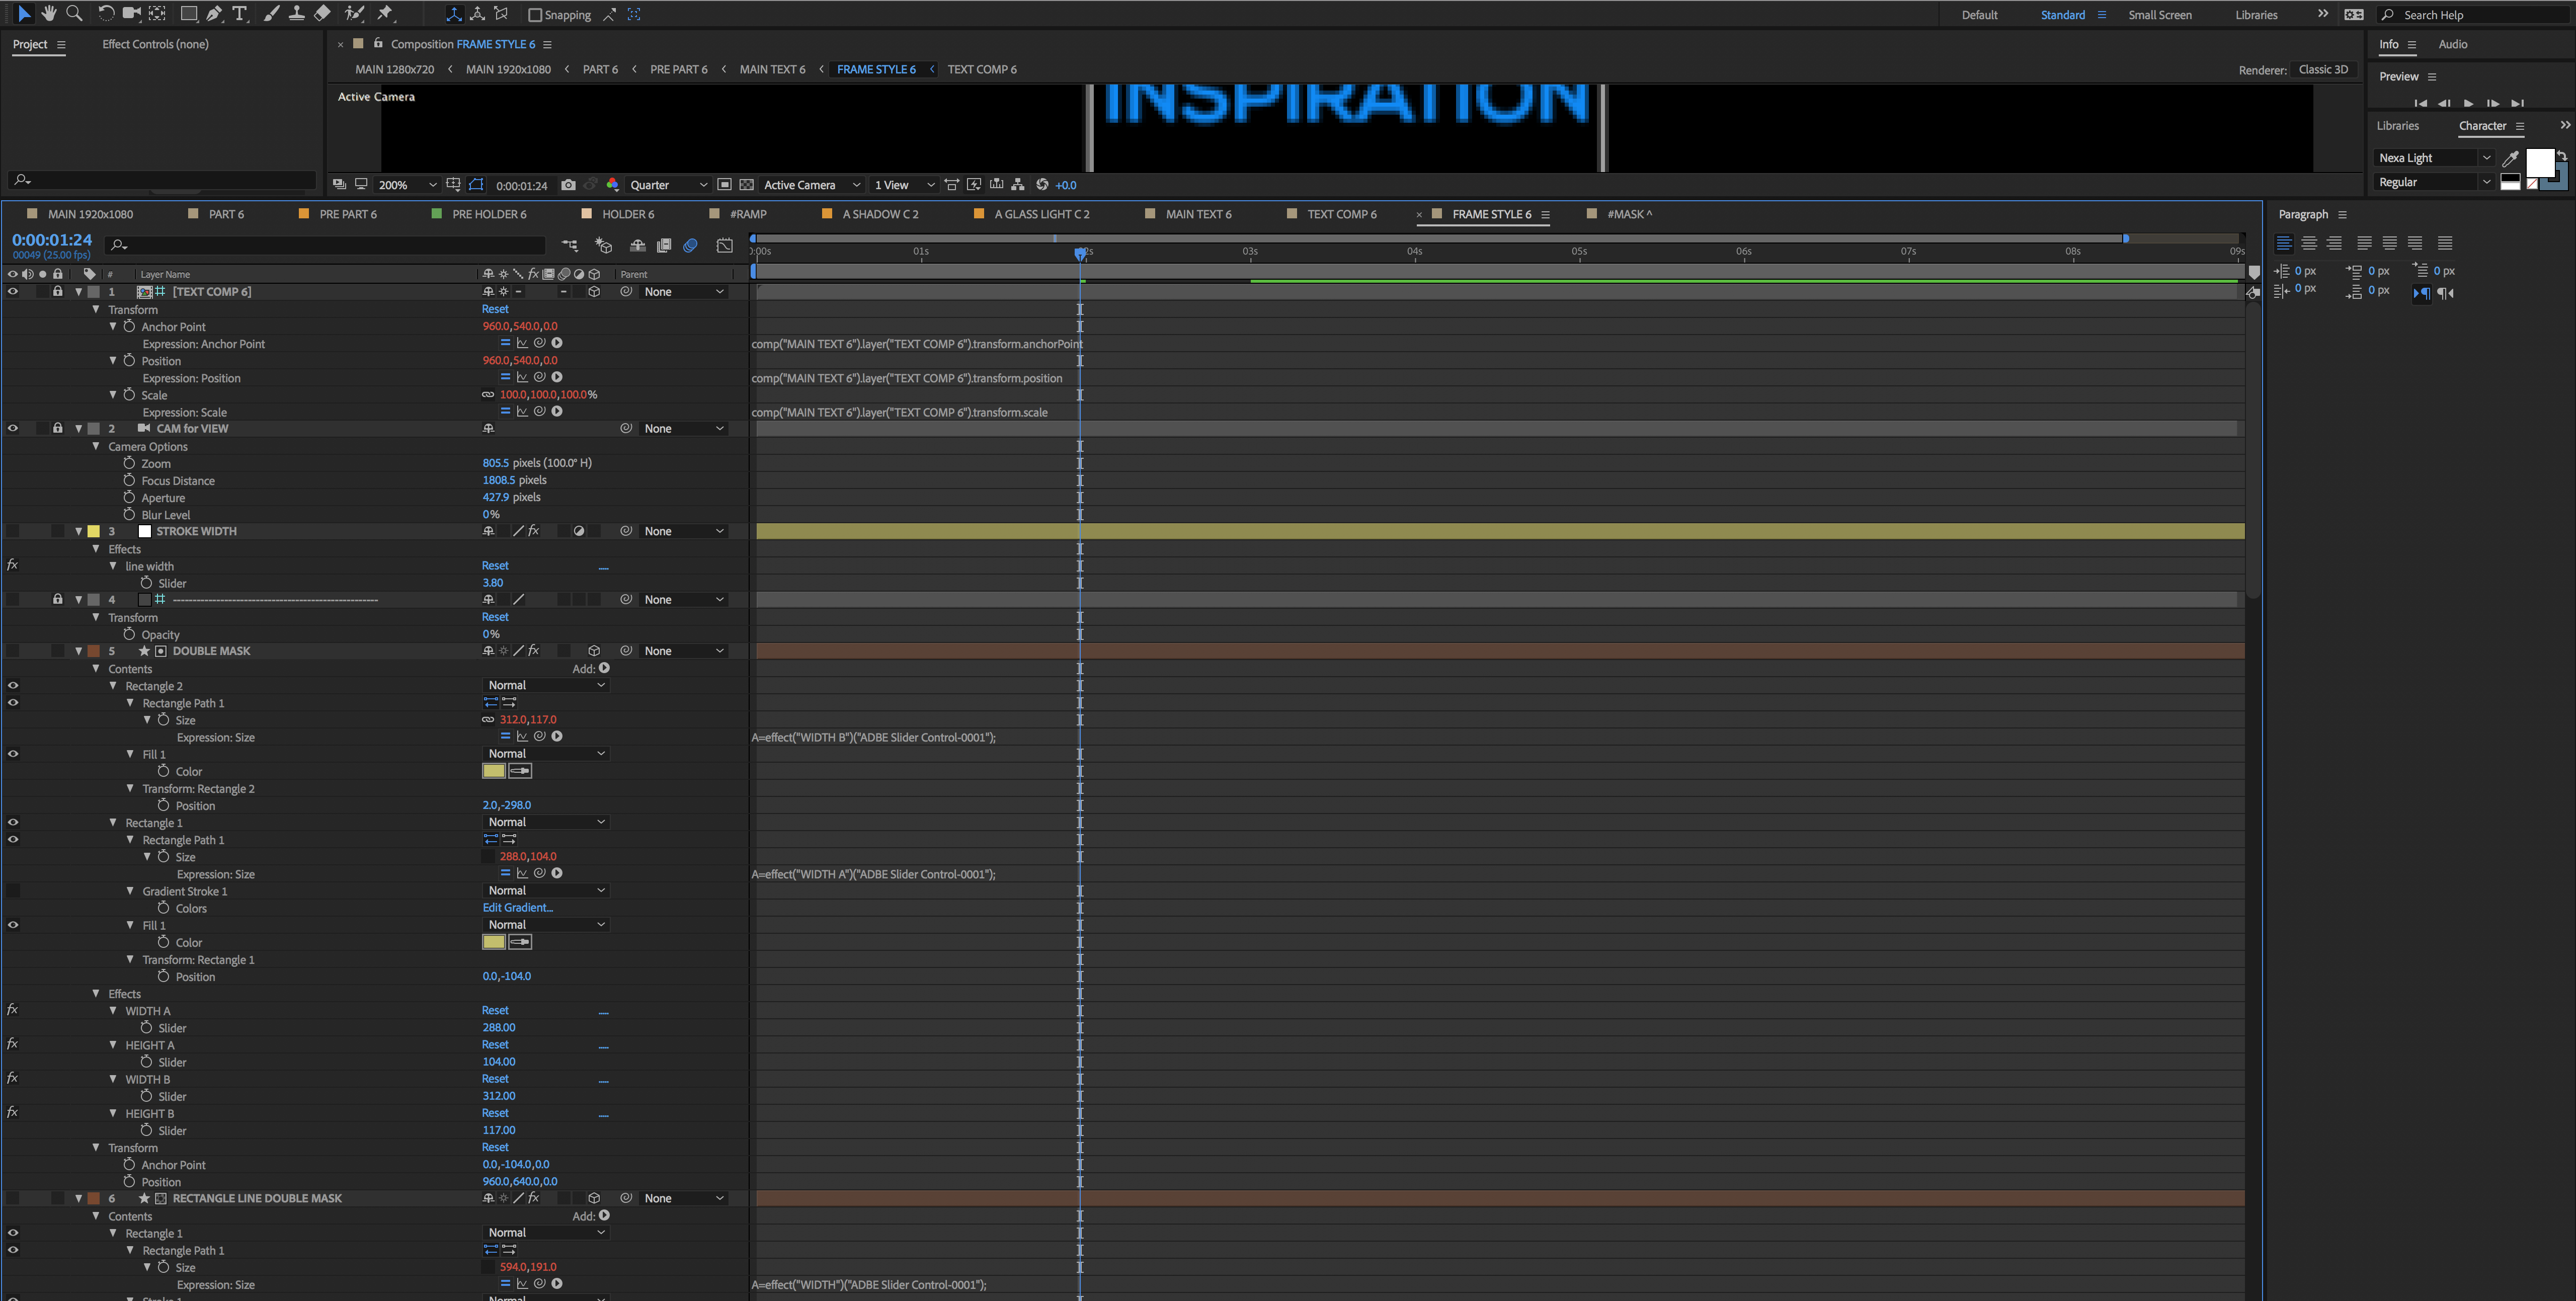Click the Draft 3D icon in timeline
Viewport: 2576px width, 1301px height.
point(603,245)
